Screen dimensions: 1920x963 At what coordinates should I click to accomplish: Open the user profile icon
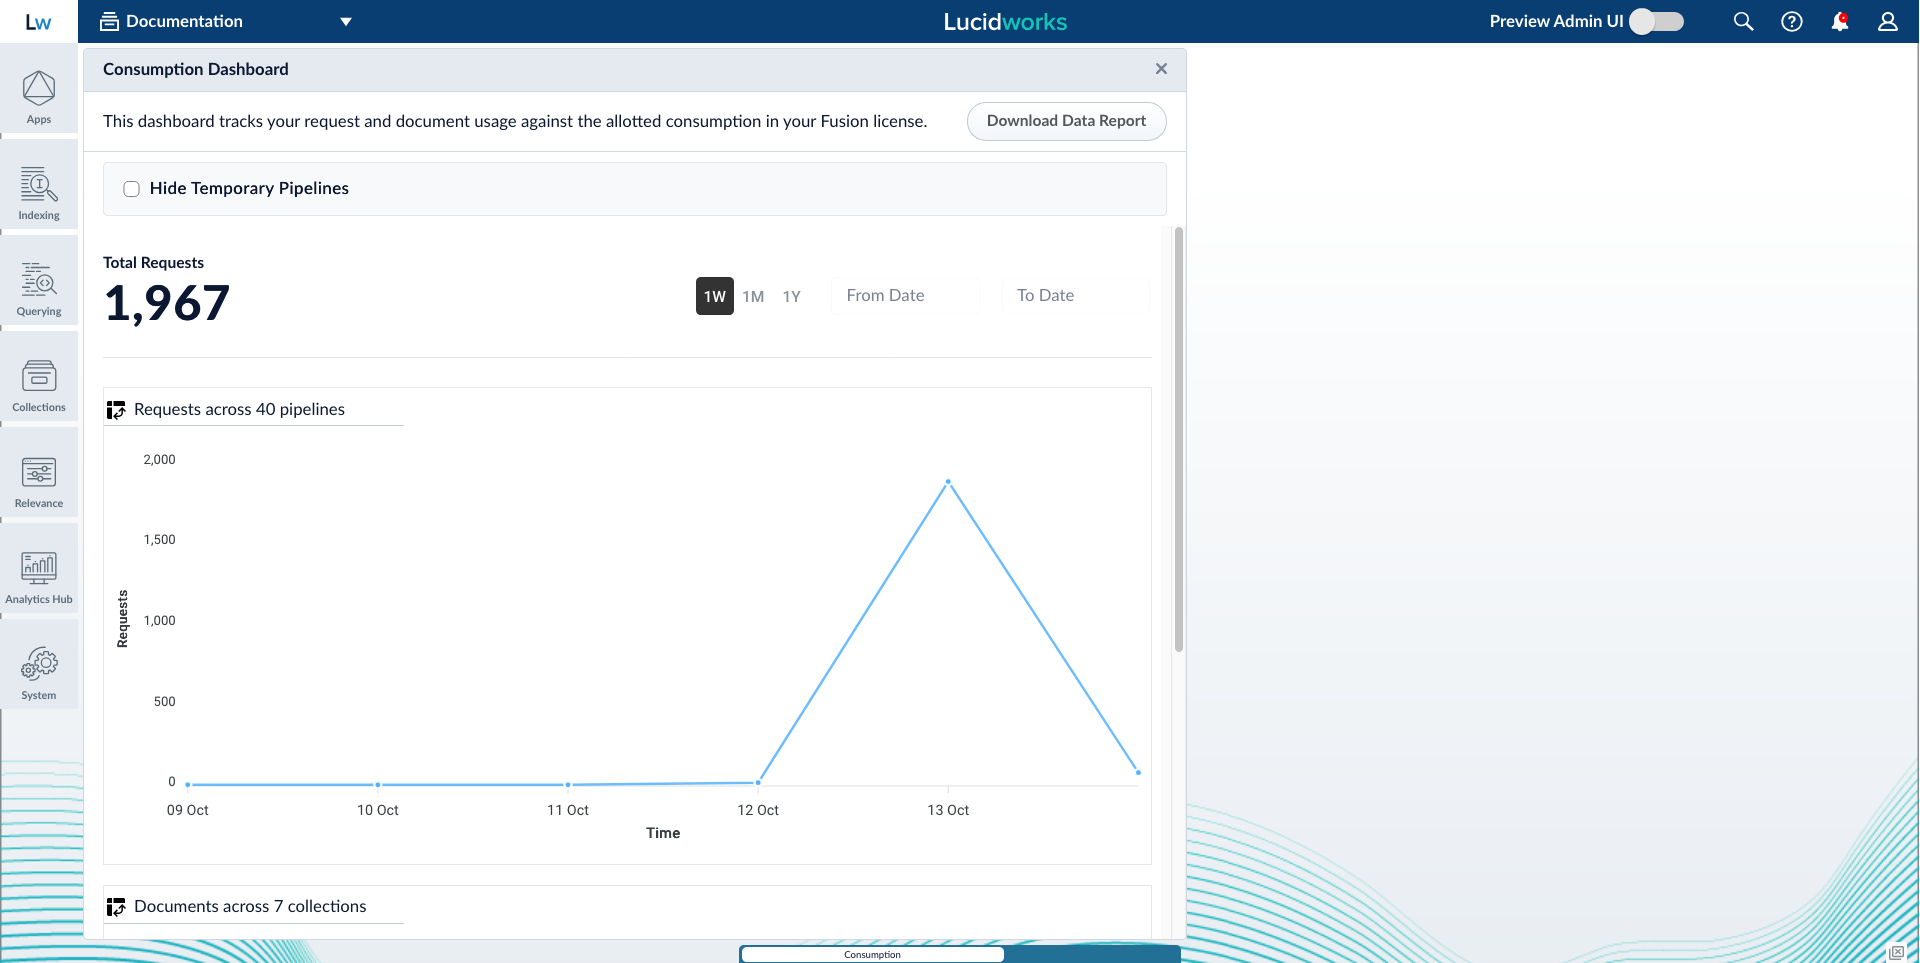pyautogui.click(x=1888, y=21)
